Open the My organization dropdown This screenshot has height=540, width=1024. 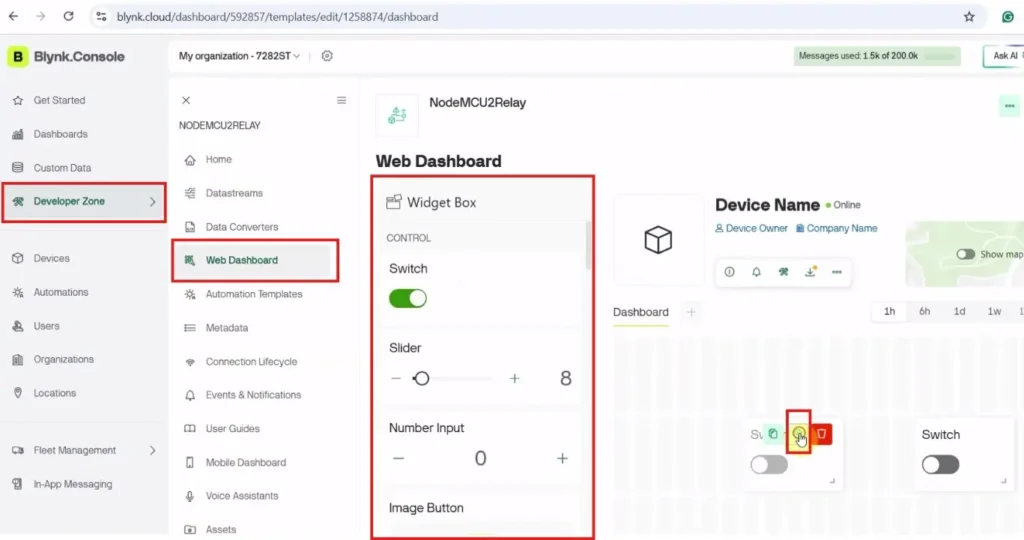point(239,56)
